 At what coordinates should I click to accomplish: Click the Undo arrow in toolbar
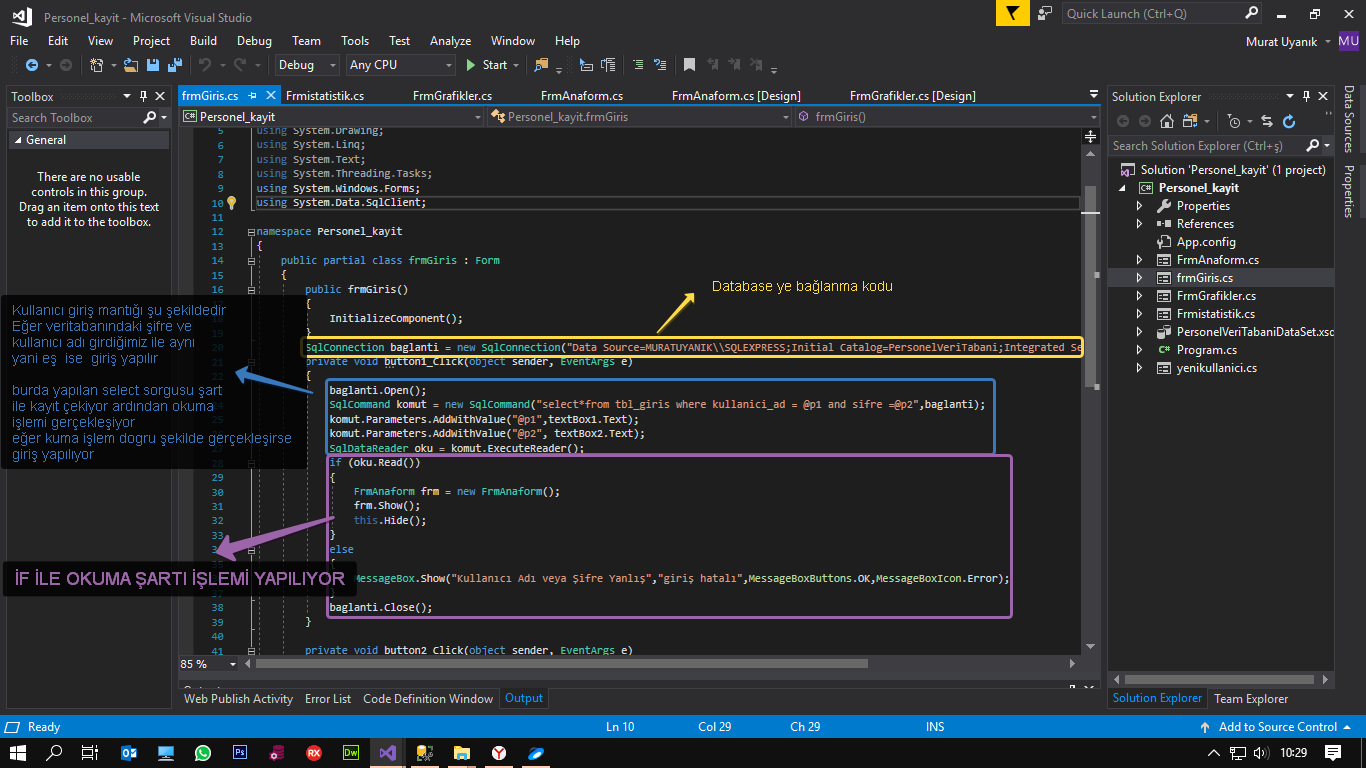coord(204,65)
